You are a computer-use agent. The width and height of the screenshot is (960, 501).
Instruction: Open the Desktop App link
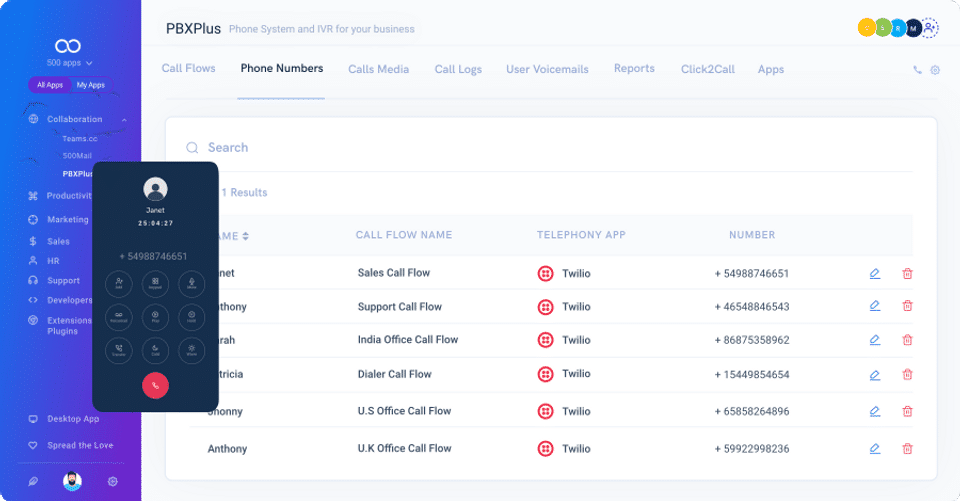pos(73,419)
